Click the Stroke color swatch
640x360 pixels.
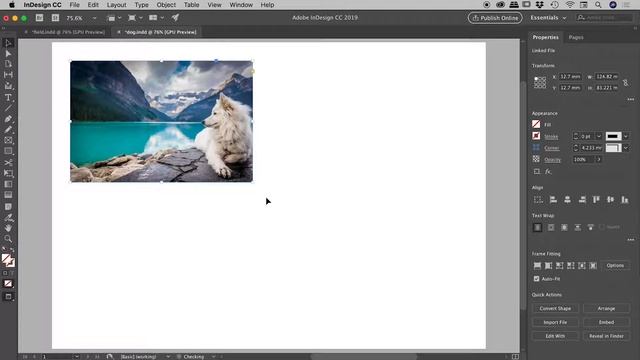point(536,136)
